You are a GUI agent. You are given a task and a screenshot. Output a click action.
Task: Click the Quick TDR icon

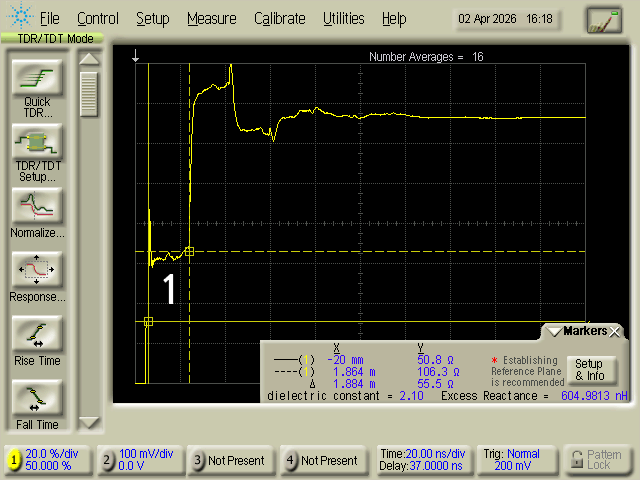point(37,78)
